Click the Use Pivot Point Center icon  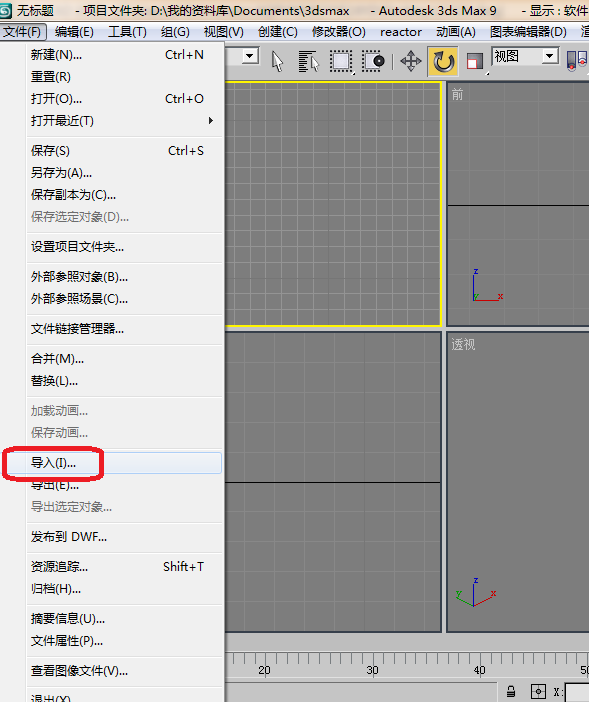coord(577,61)
